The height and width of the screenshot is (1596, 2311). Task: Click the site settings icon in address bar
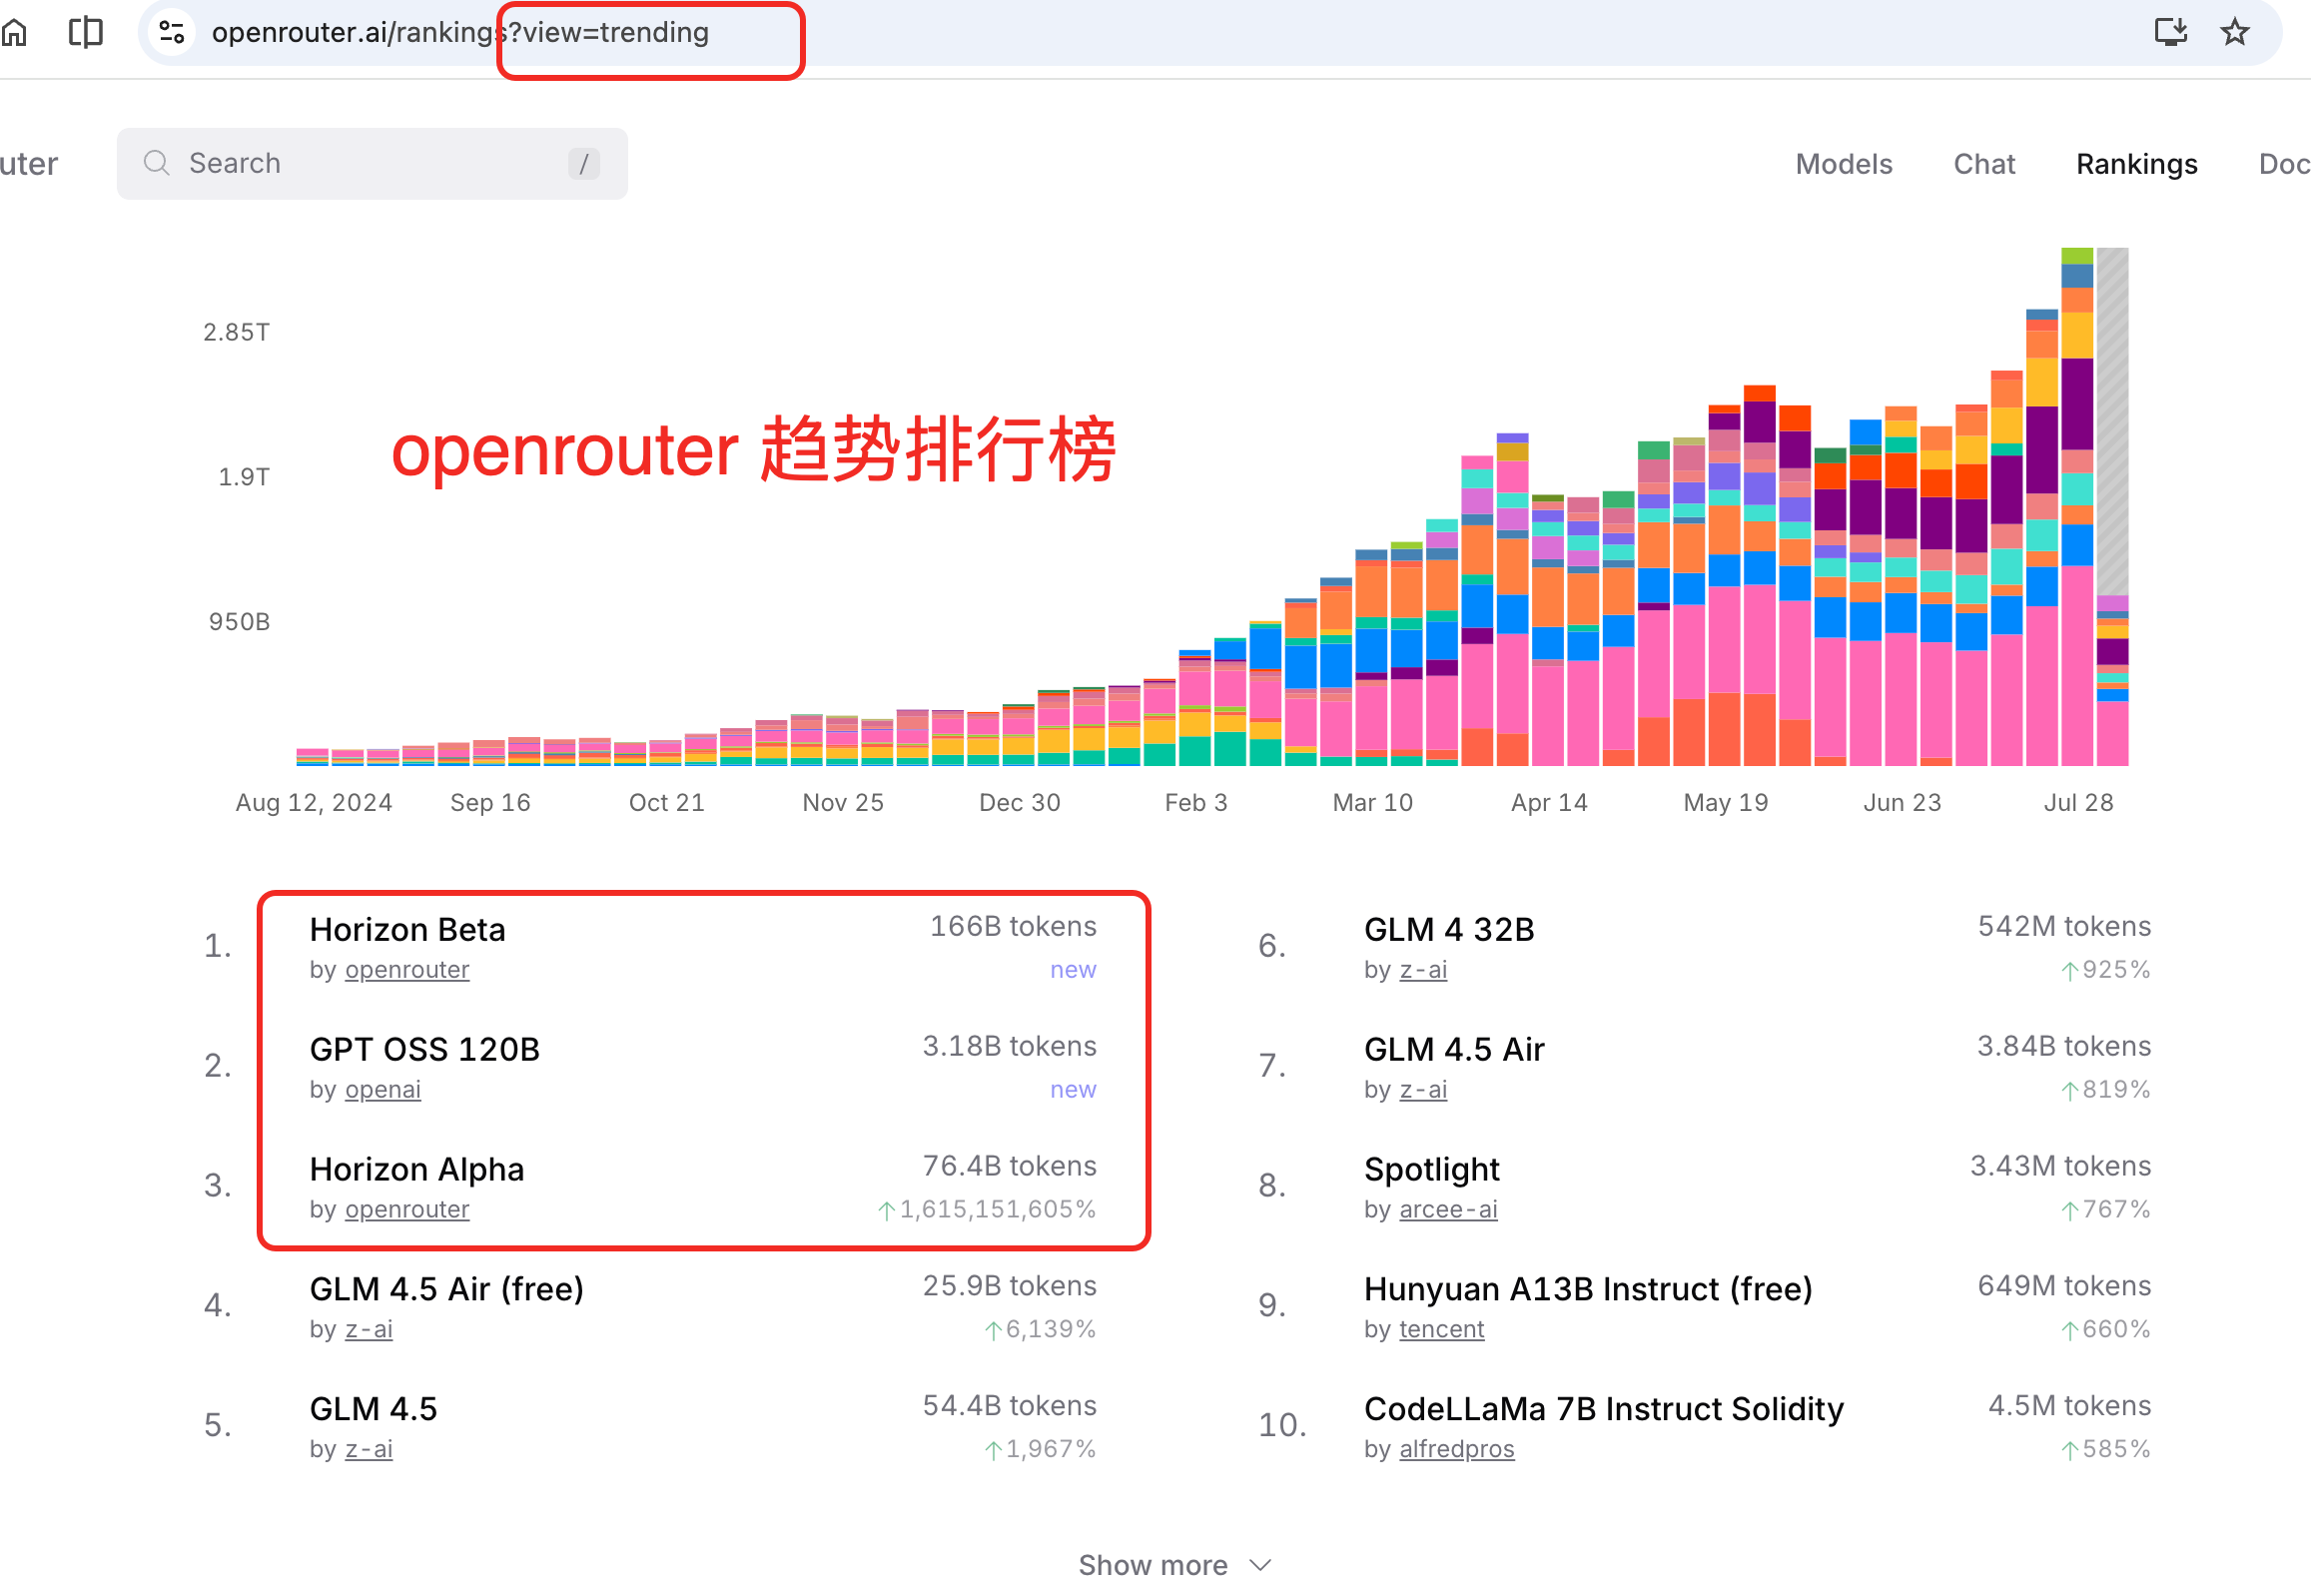(x=172, y=33)
